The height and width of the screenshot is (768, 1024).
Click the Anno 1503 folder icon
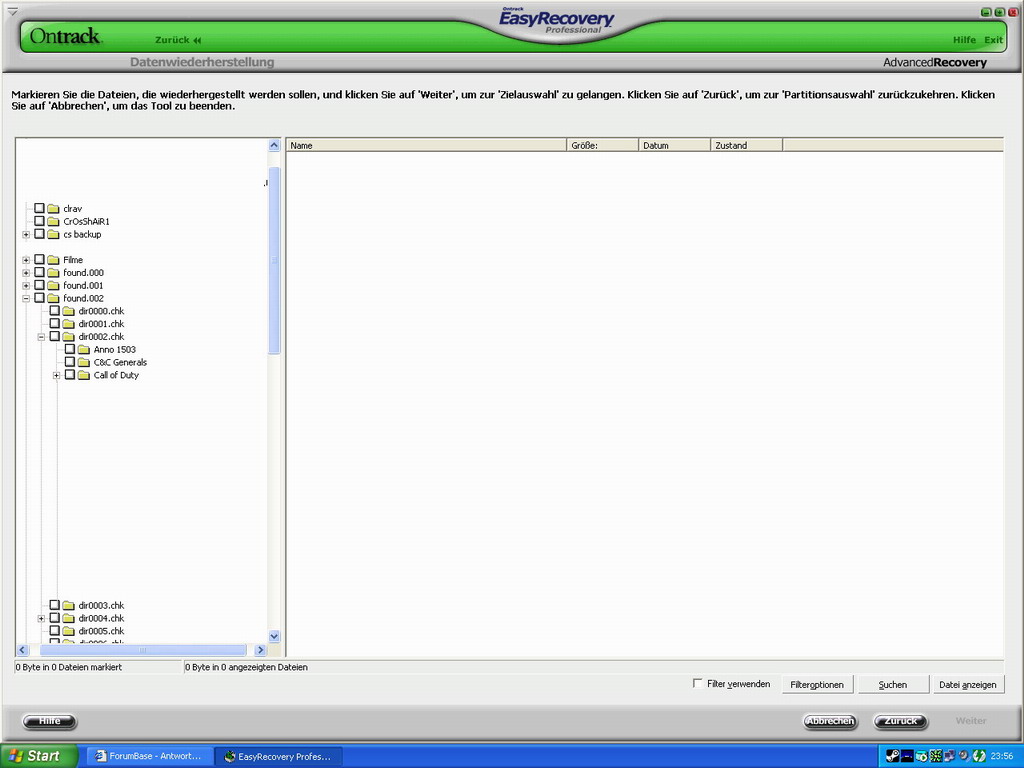pyautogui.click(x=84, y=349)
